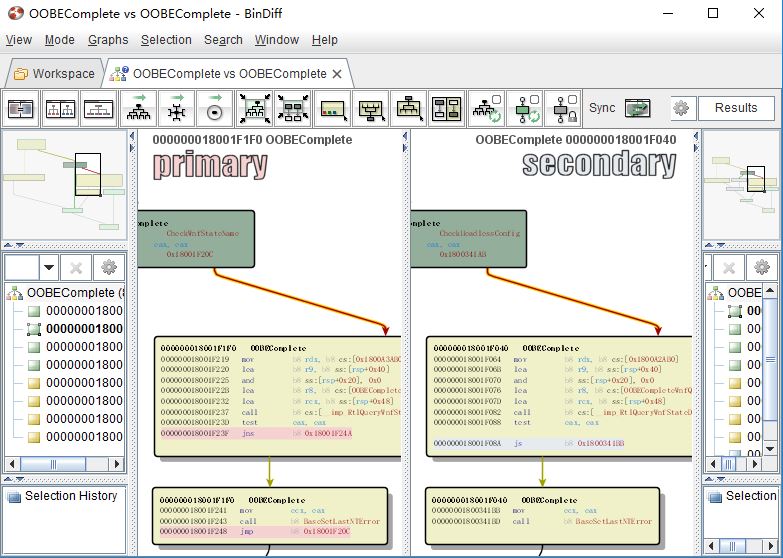The width and height of the screenshot is (783, 558).
Task: Click the green CheckWnfStateName primary node
Action: [x=195, y=239]
